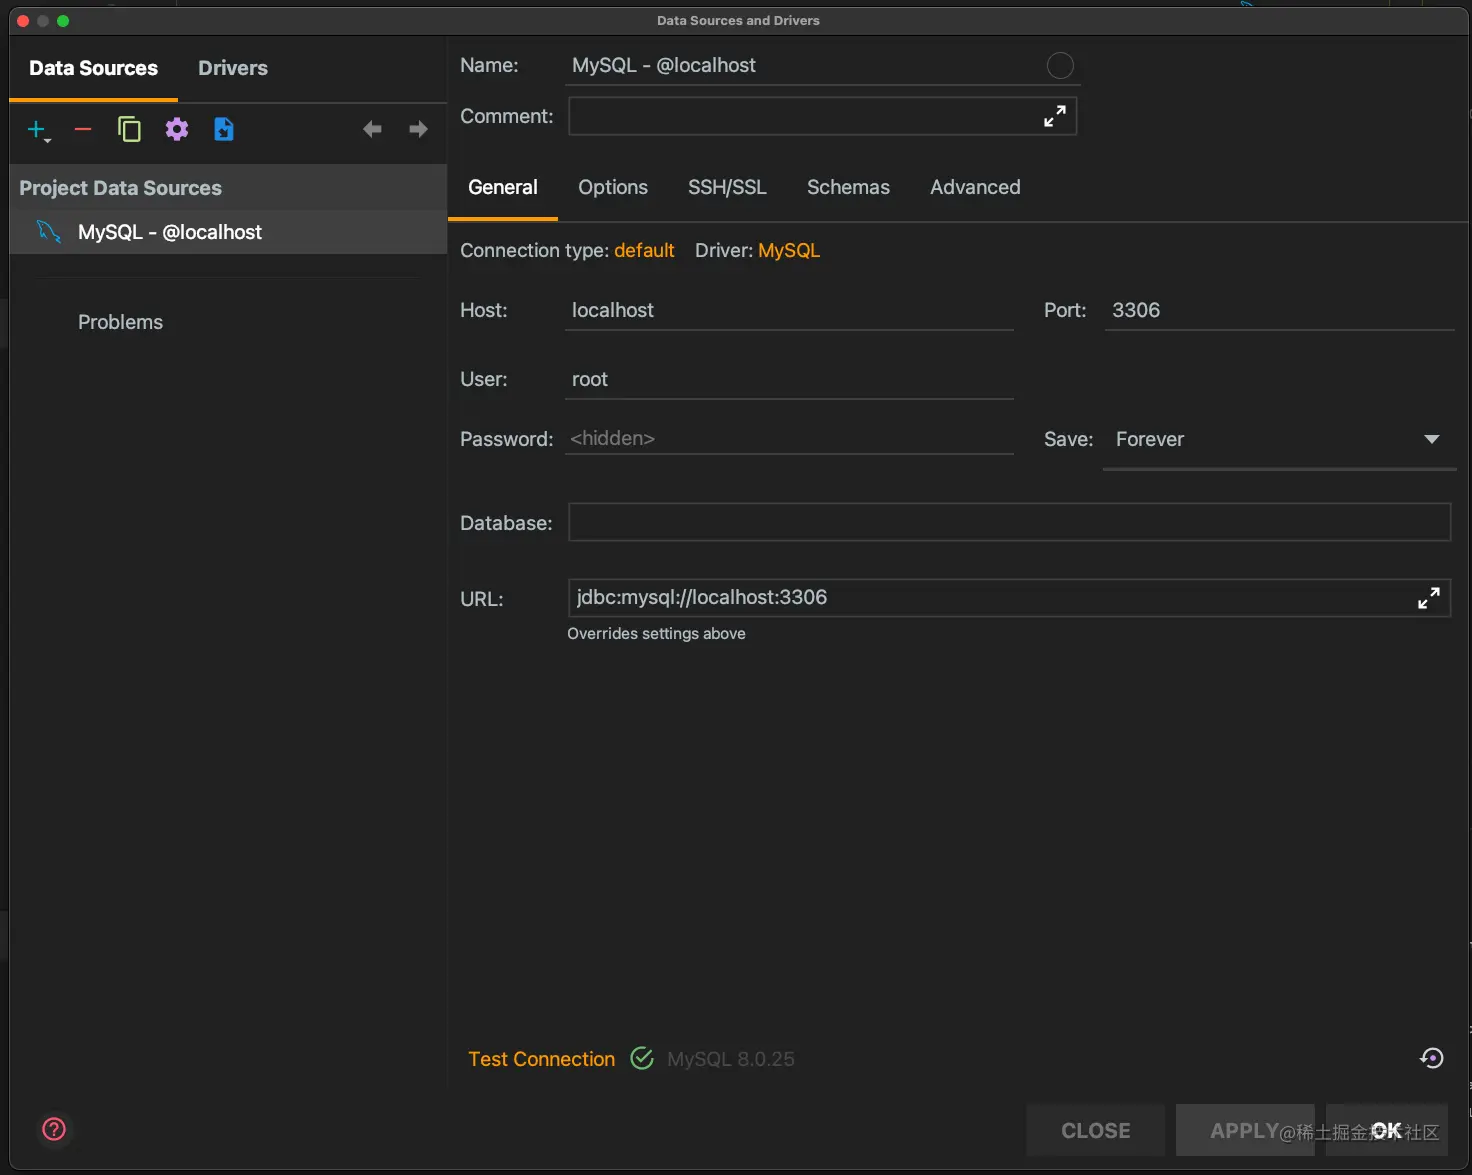This screenshot has width=1472, height=1175.
Task: Switch to the Drivers tab
Action: (233, 68)
